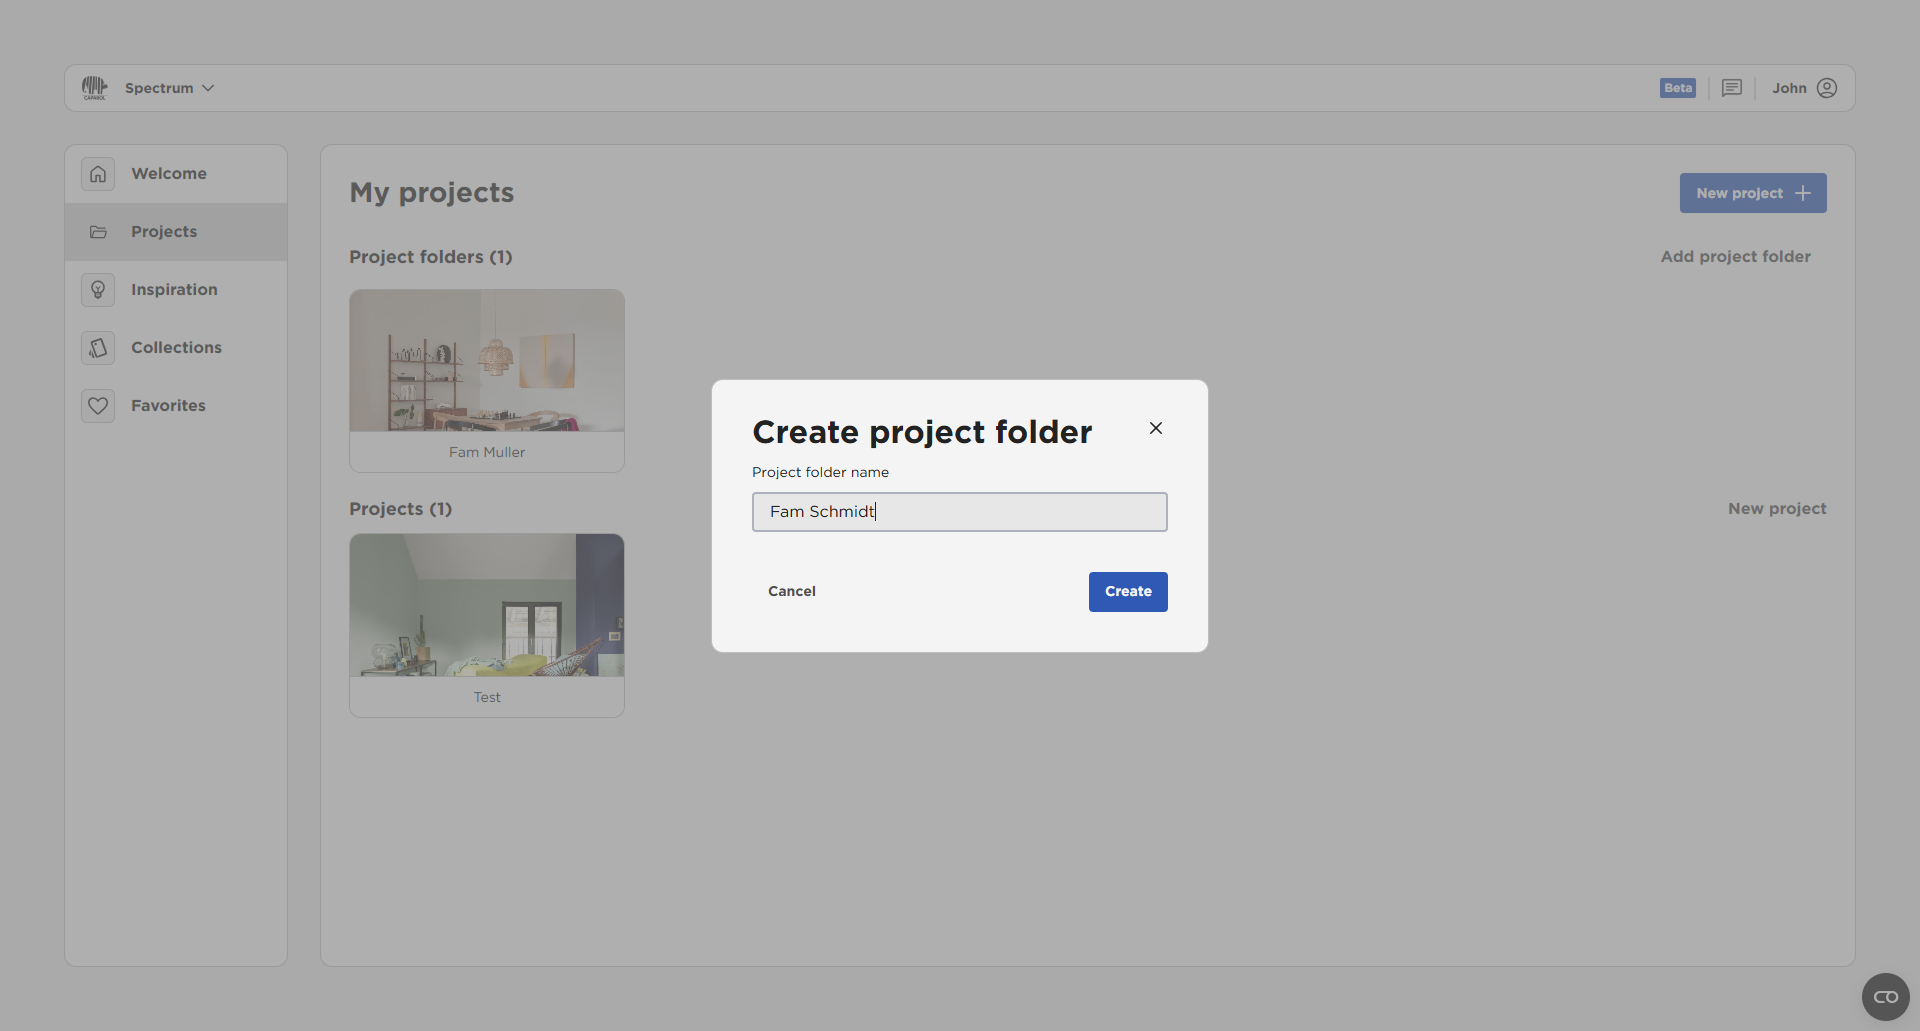Click the Add project folder link
The image size is (1920, 1031).
[x=1735, y=256]
